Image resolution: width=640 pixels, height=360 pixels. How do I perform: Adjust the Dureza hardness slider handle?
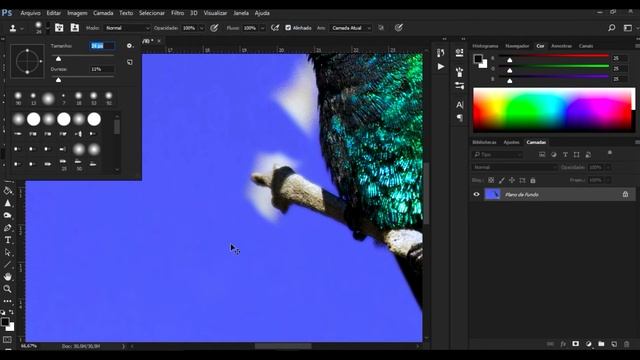click(x=58, y=80)
